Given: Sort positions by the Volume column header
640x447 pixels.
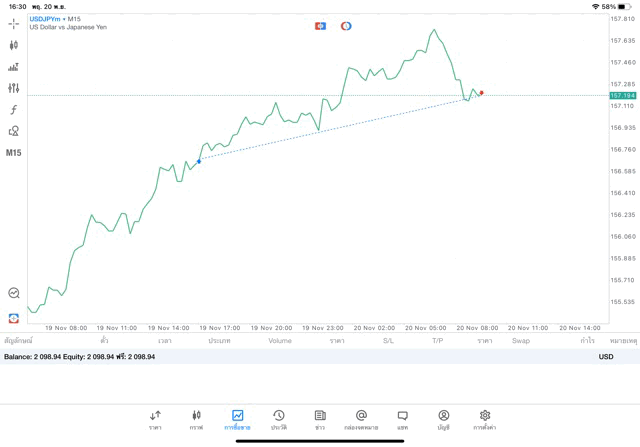Looking at the screenshot, I should pos(280,341).
